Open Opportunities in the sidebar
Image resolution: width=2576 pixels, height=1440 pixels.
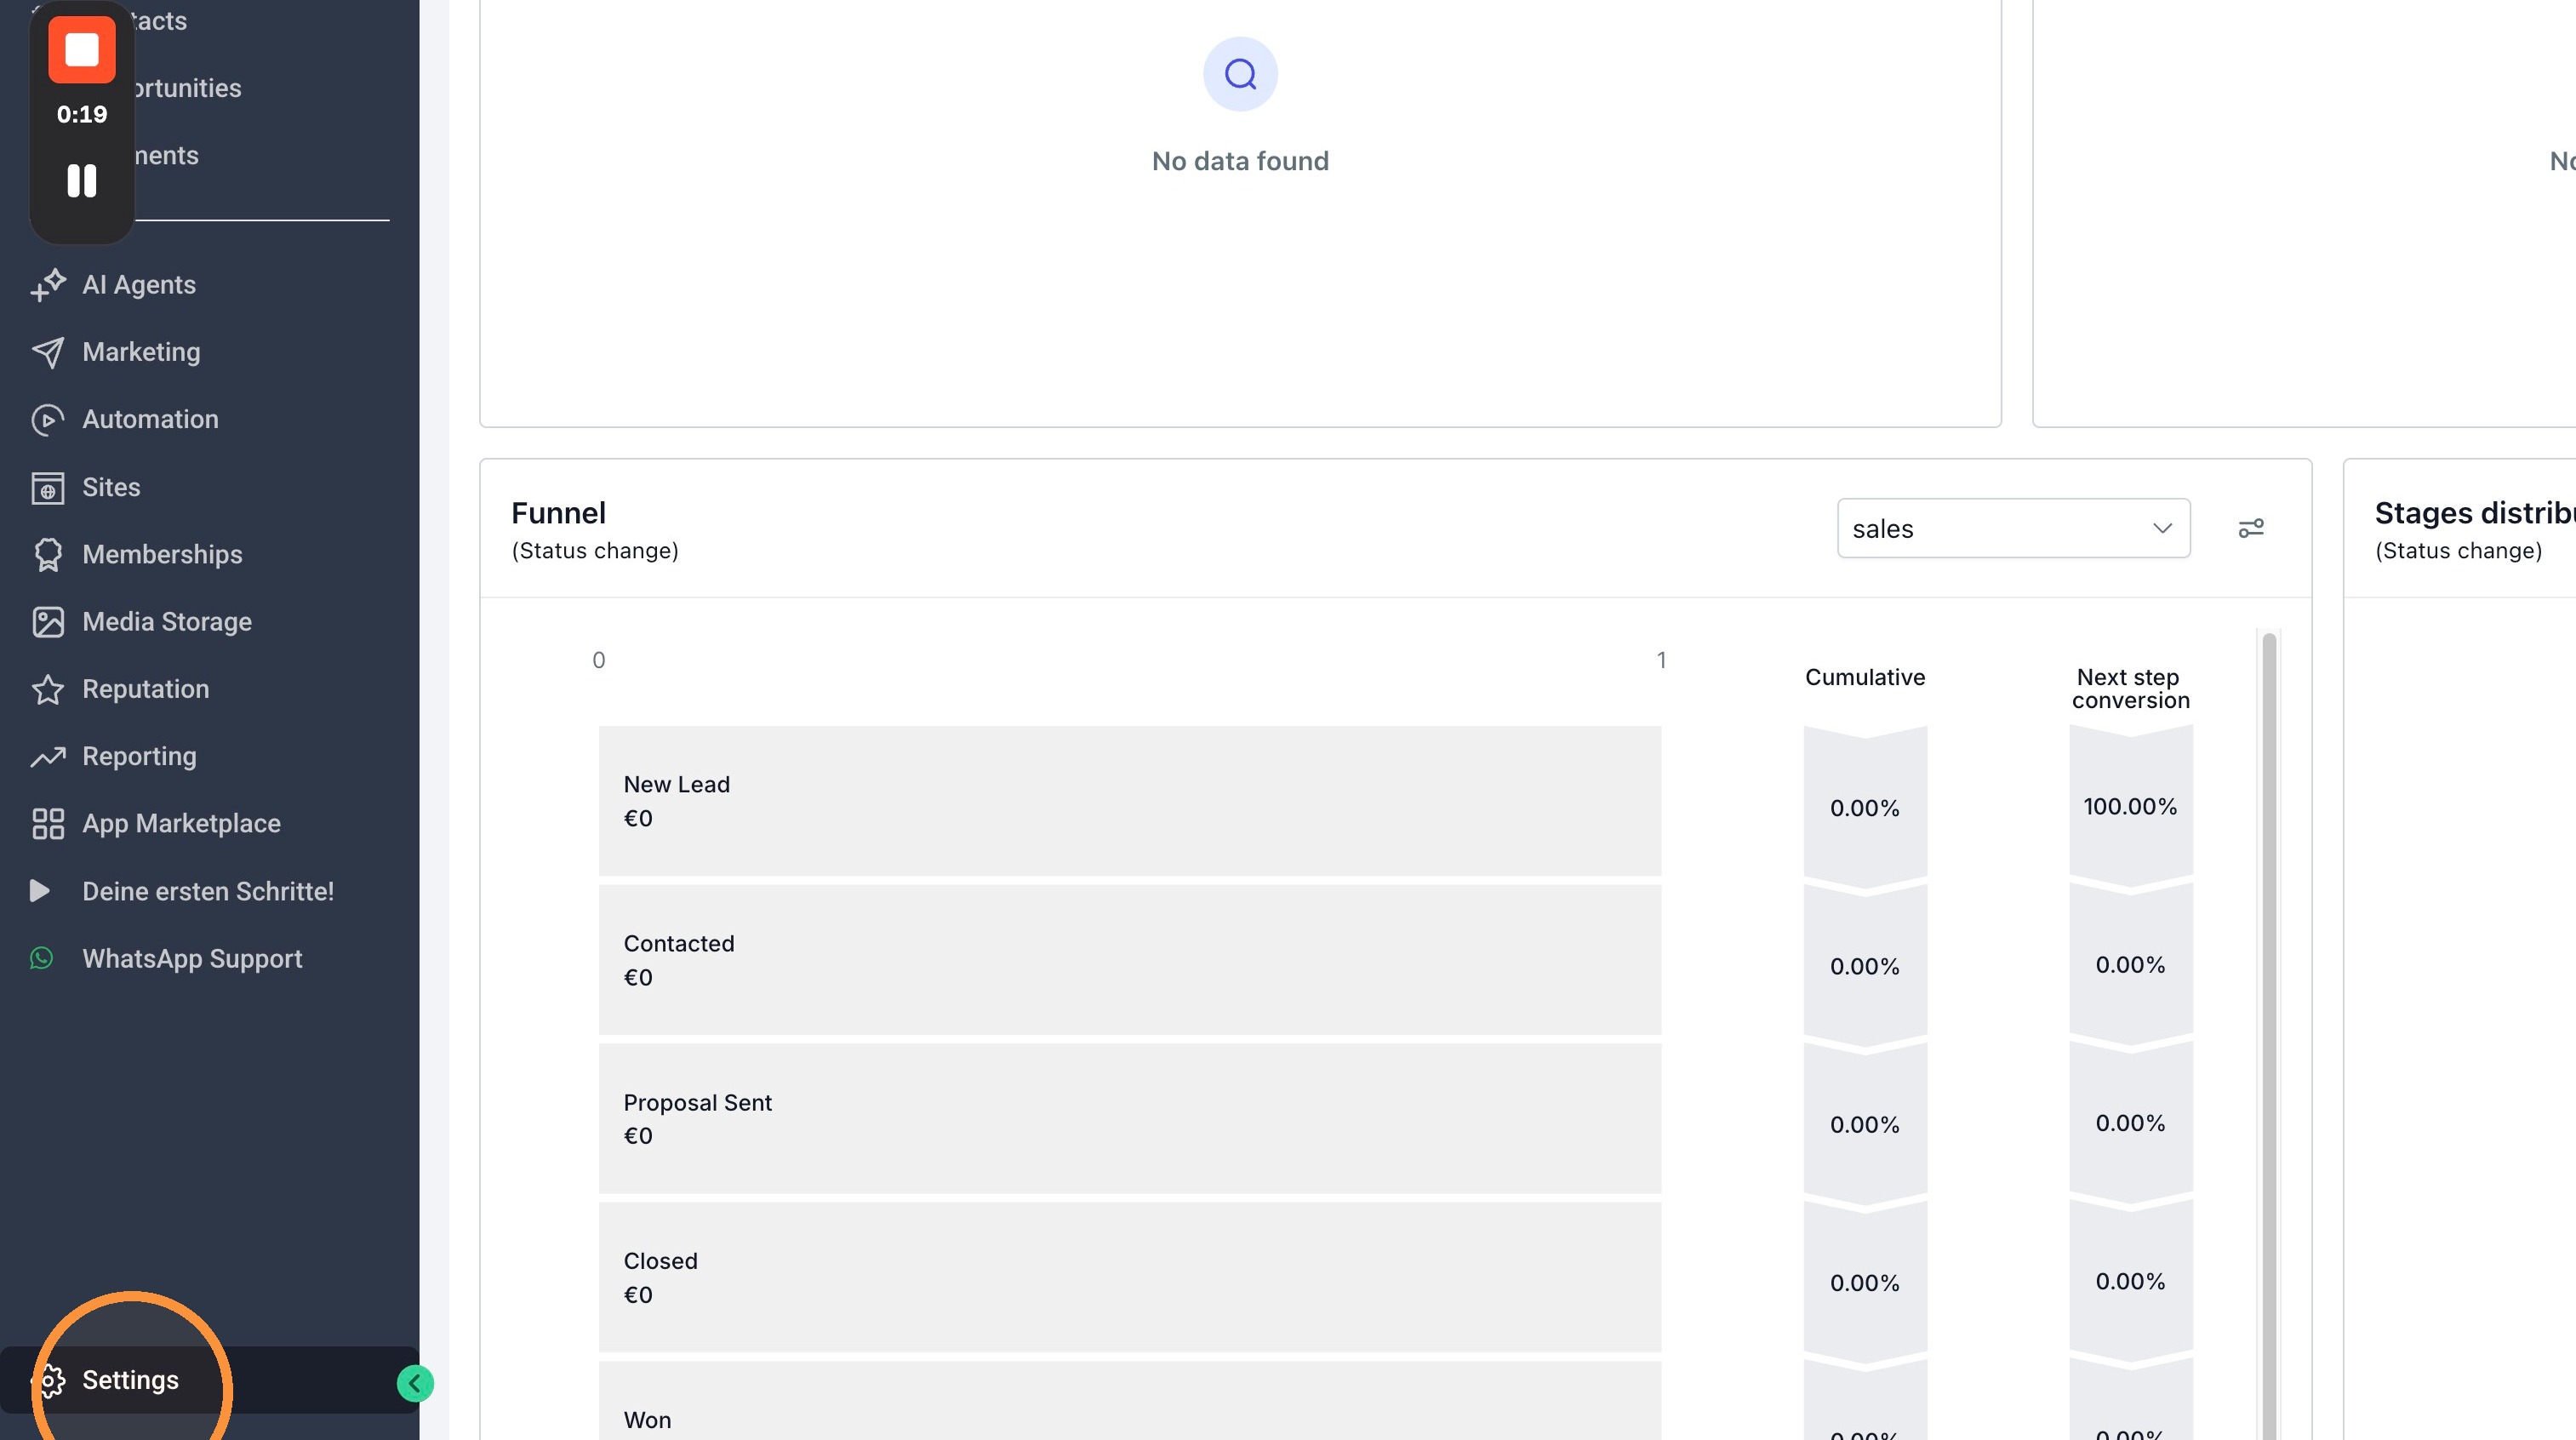pos(188,88)
